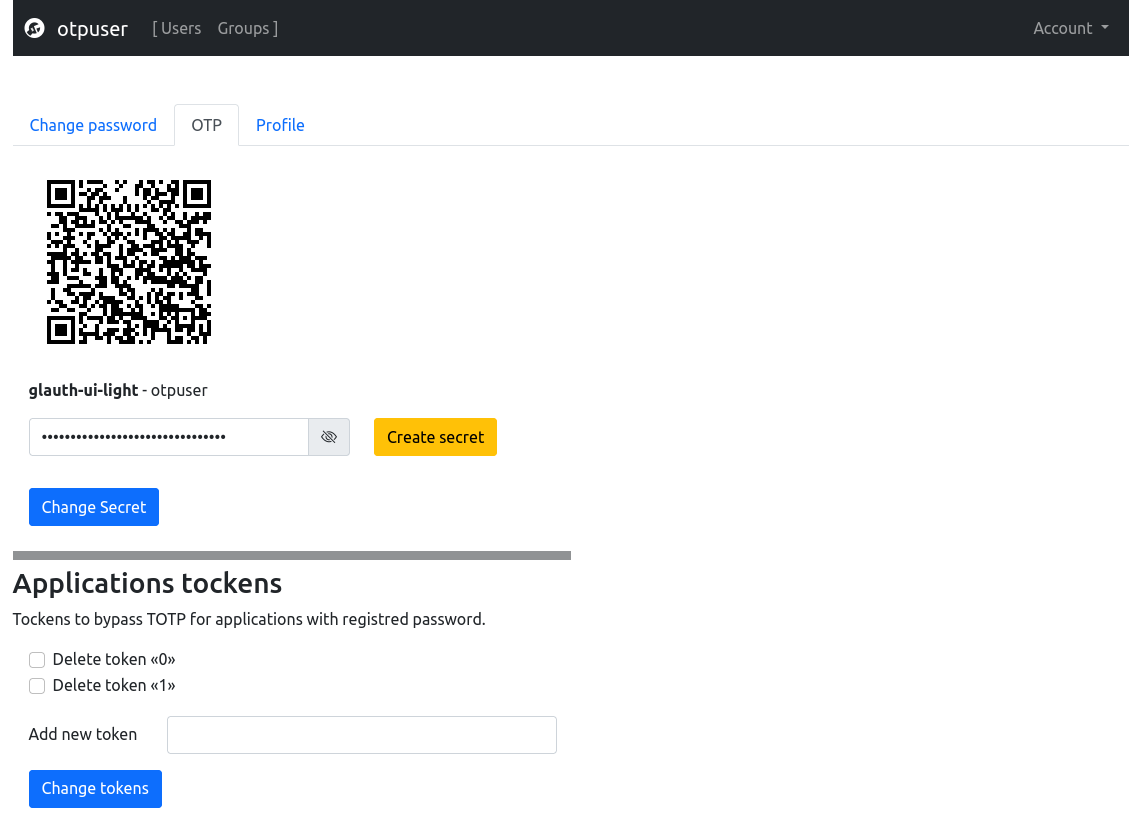Click the Change tokens button
The height and width of the screenshot is (832, 1146).
[95, 789]
